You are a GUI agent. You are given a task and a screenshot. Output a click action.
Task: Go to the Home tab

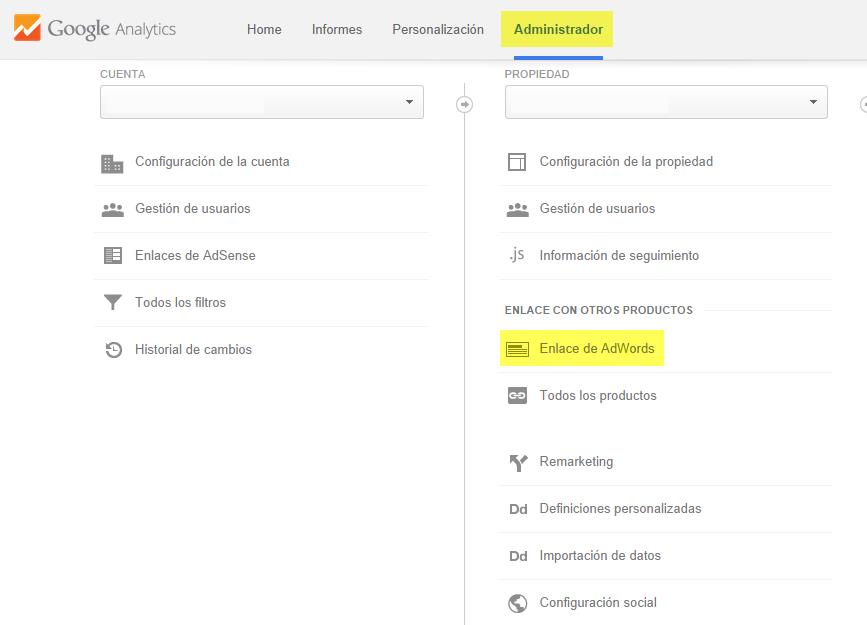pyautogui.click(x=264, y=30)
